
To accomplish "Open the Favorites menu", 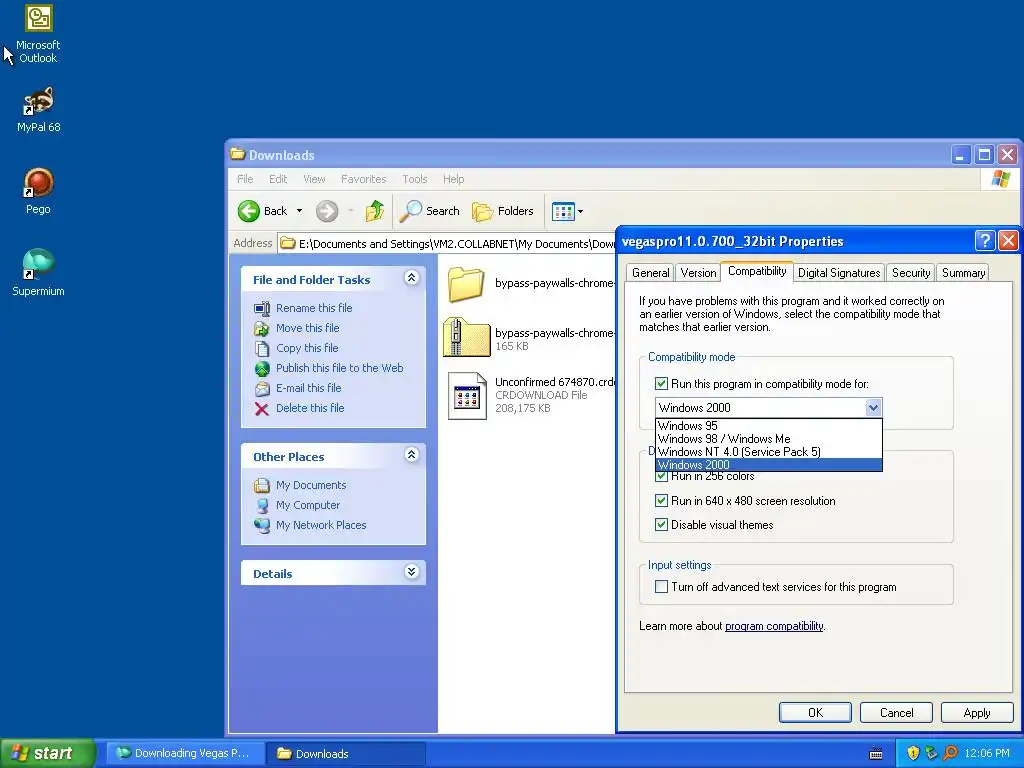I will pyautogui.click(x=364, y=179).
